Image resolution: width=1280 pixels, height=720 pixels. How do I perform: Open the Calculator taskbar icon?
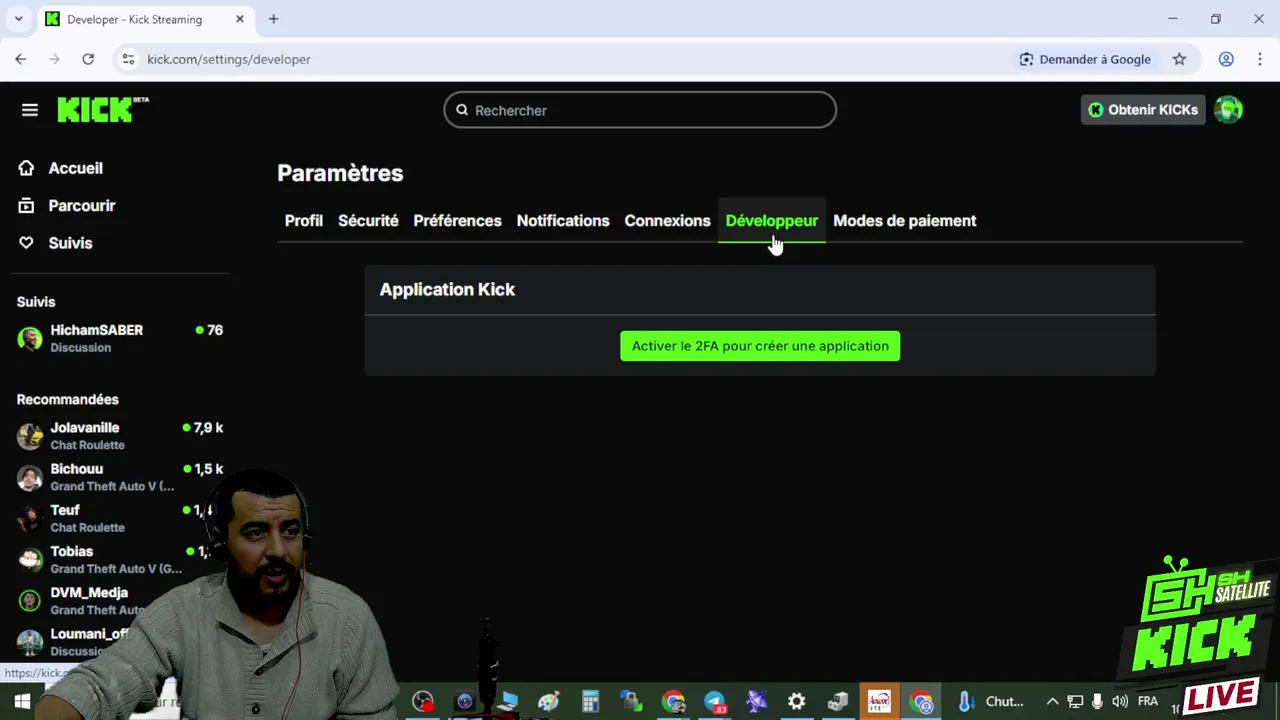[x=590, y=702]
